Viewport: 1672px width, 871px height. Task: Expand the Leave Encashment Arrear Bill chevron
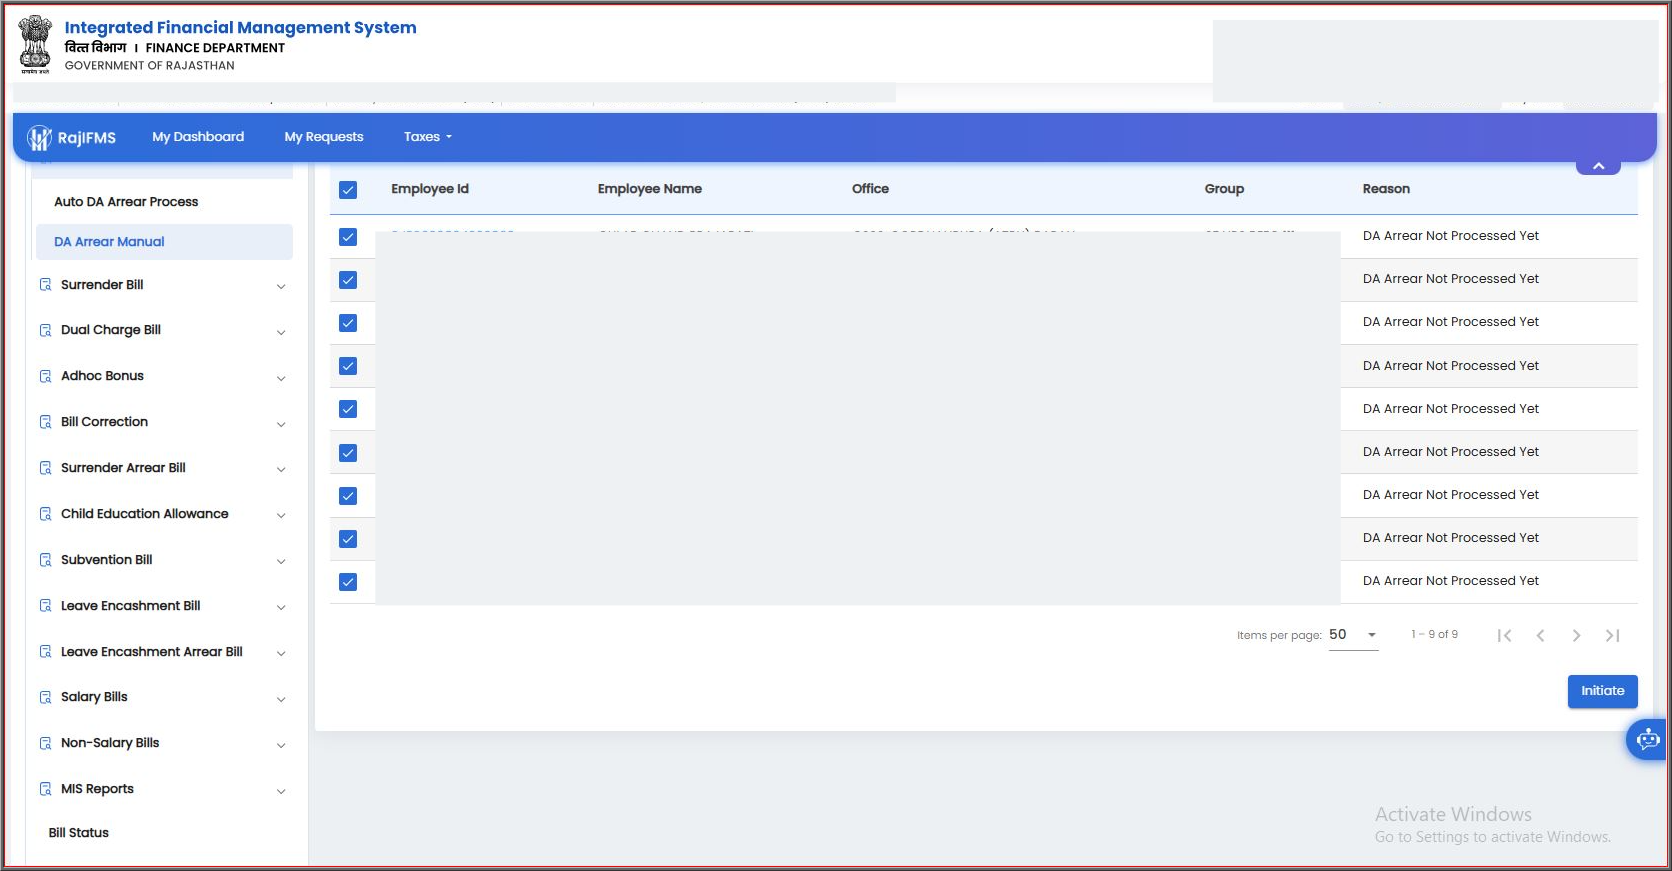click(281, 653)
